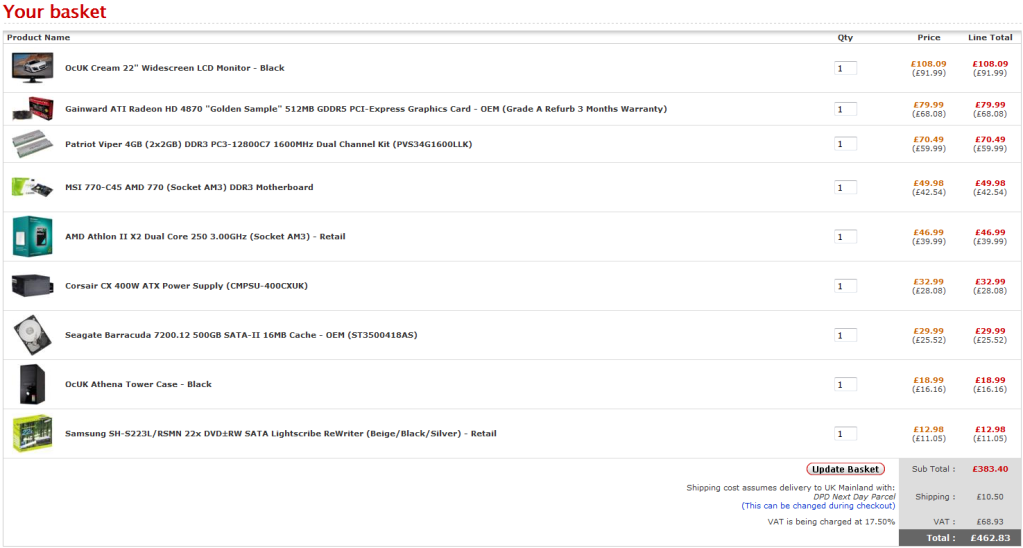This screenshot has height=548, width=1023.
Task: Open the OcUK Cream 22" monitor thumbnail
Action: click(x=33, y=68)
